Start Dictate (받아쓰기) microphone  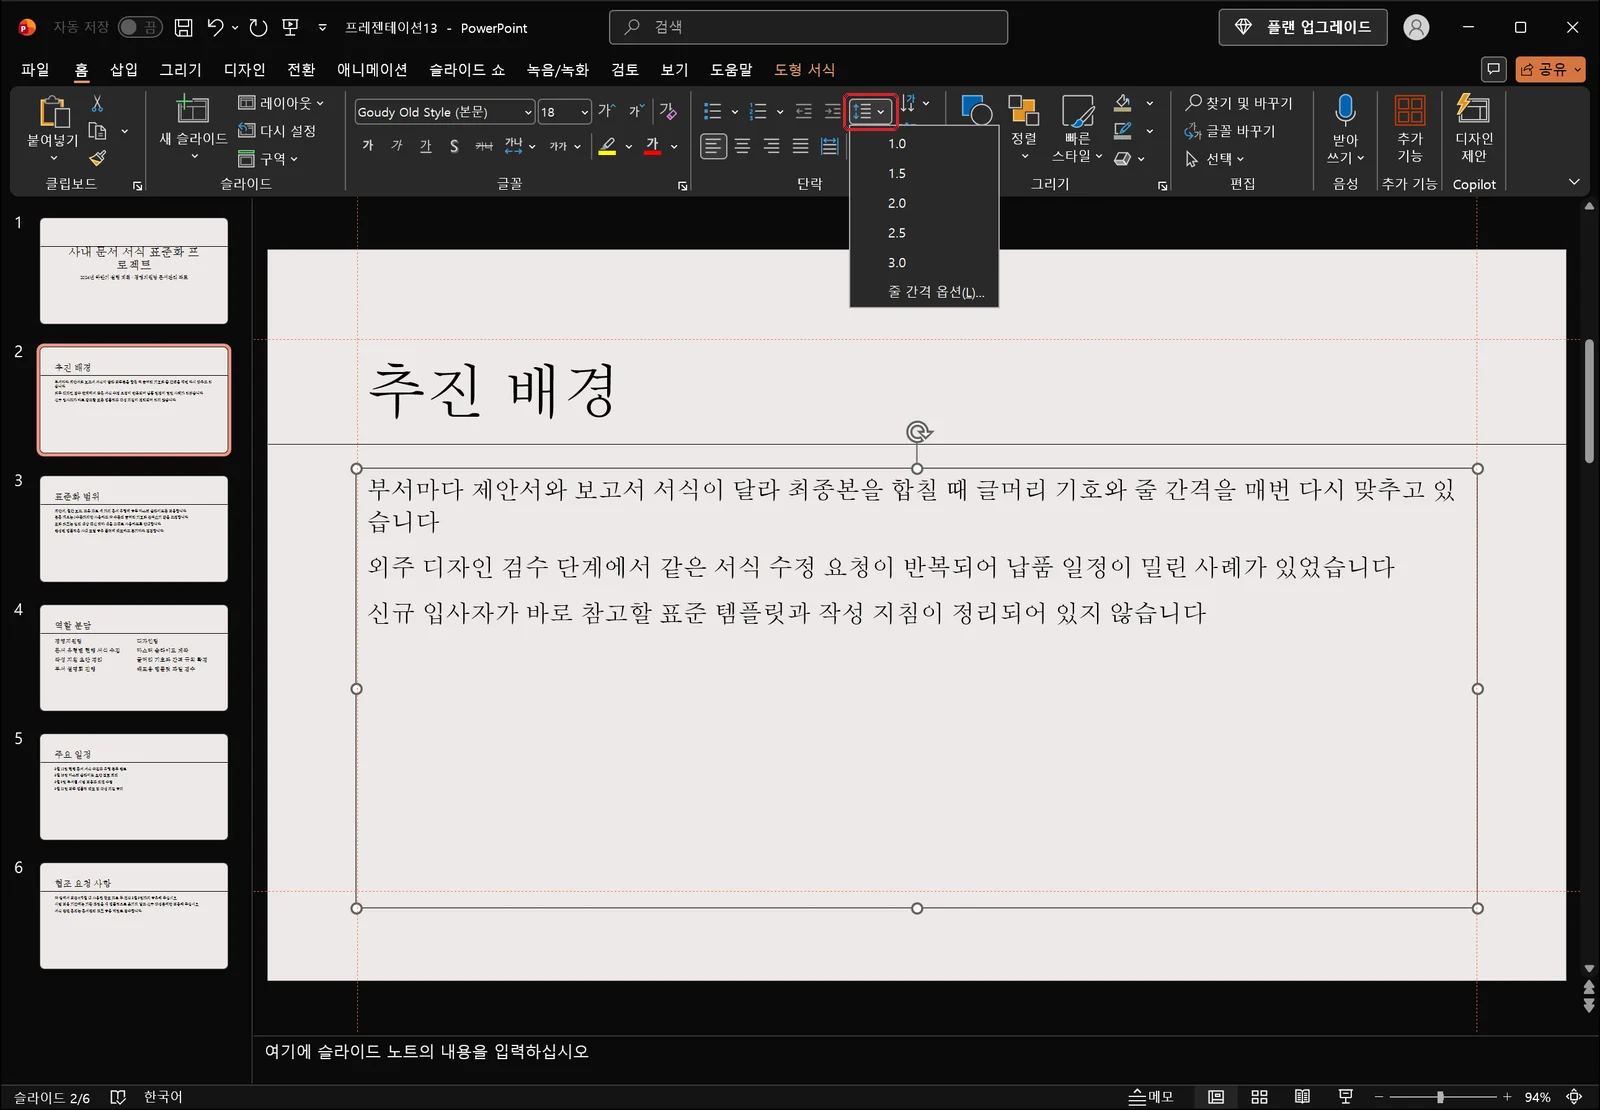point(1345,109)
